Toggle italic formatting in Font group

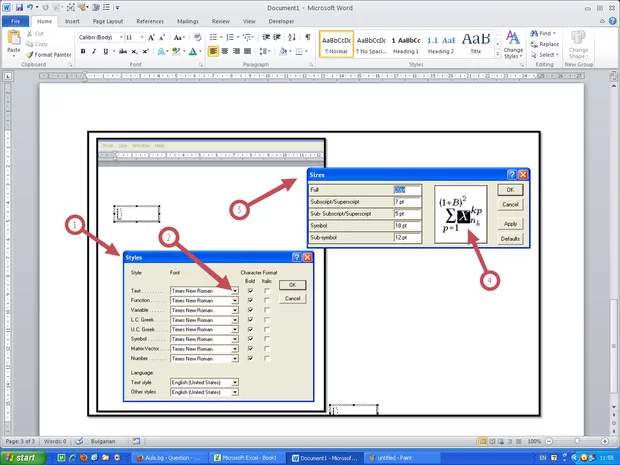coord(94,51)
